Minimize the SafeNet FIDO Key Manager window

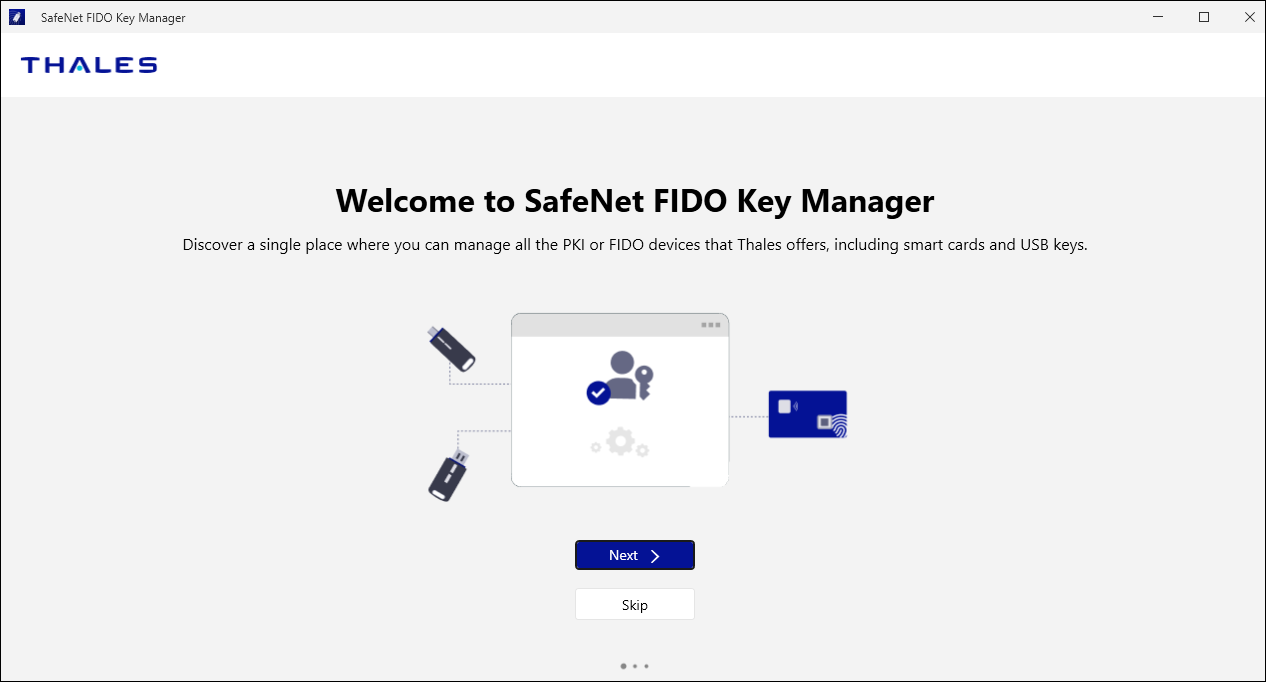point(1157,17)
